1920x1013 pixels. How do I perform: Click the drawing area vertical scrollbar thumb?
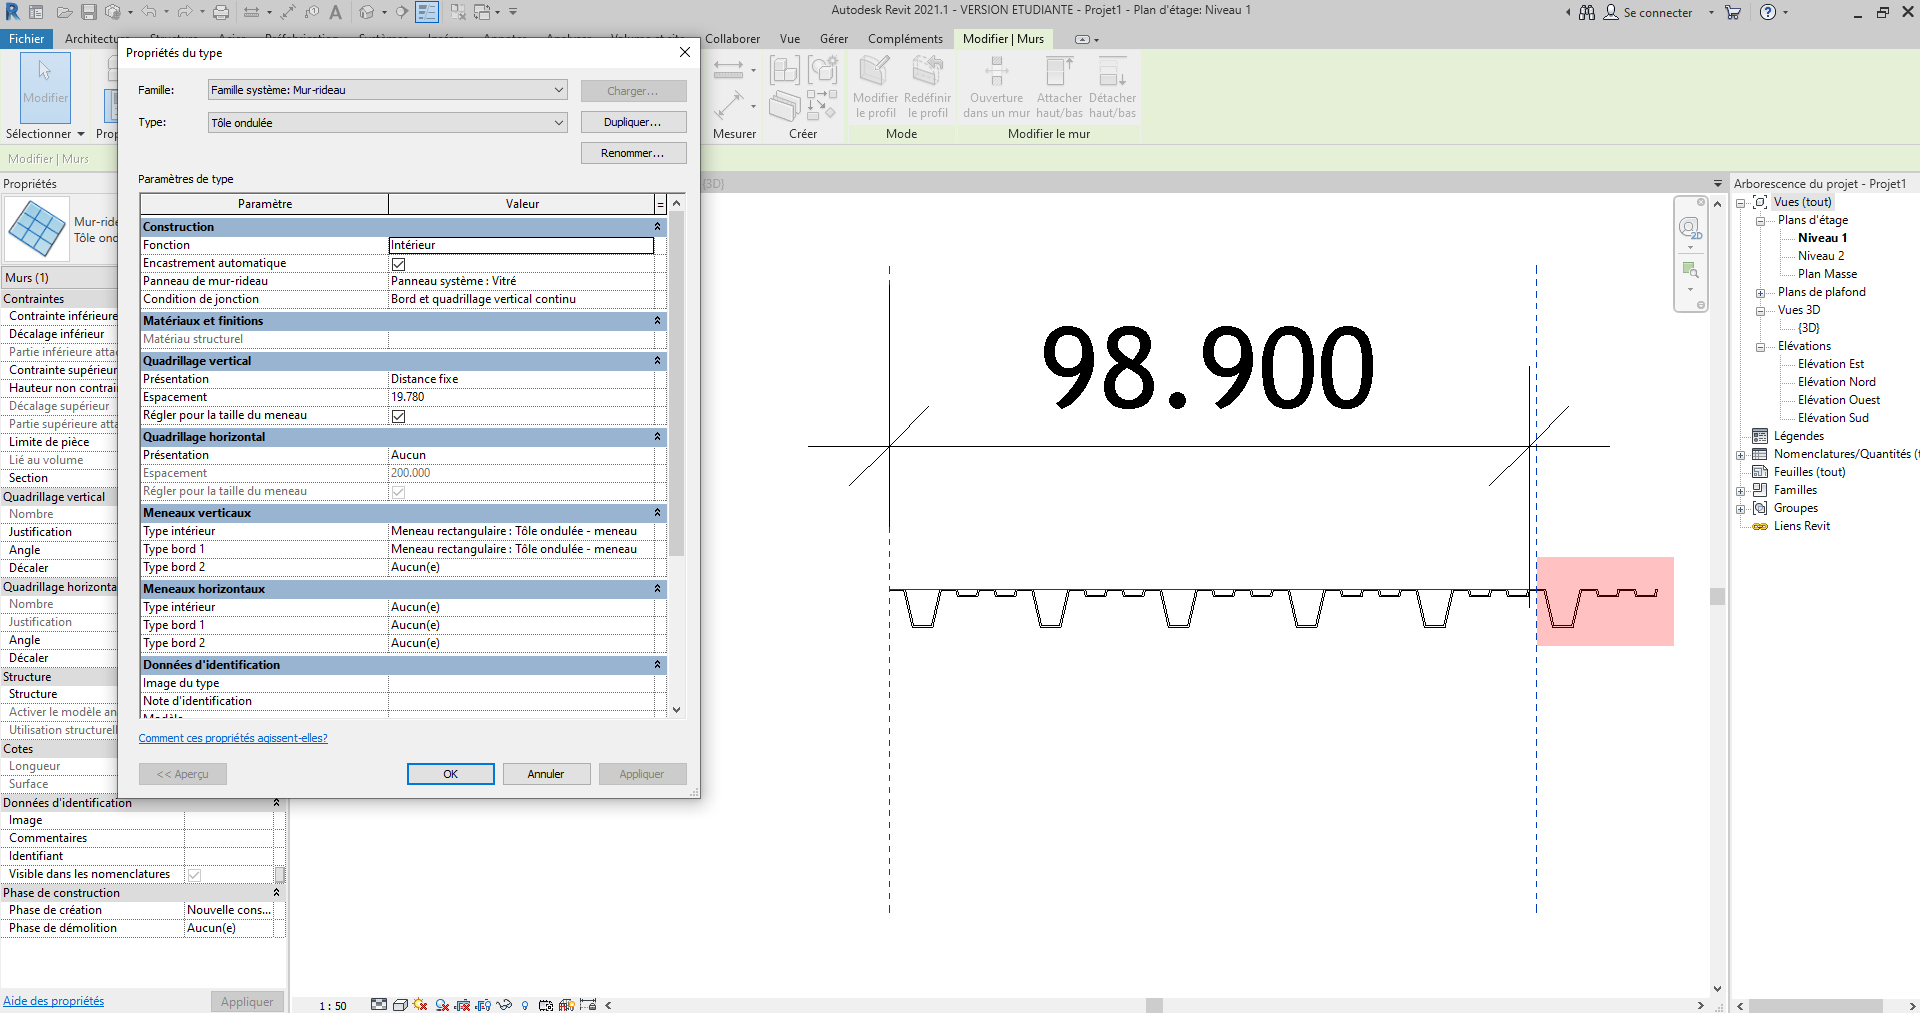[1718, 596]
